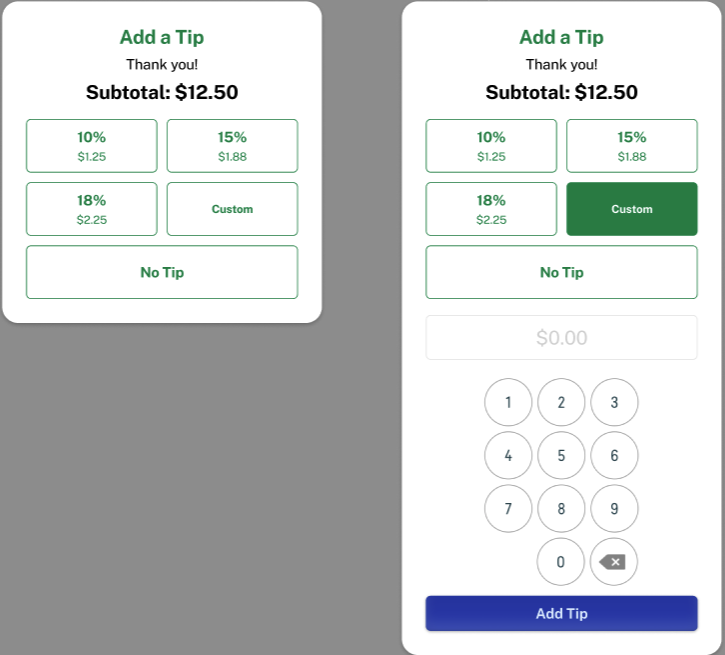Select No Tip above the amount field

coord(561,272)
